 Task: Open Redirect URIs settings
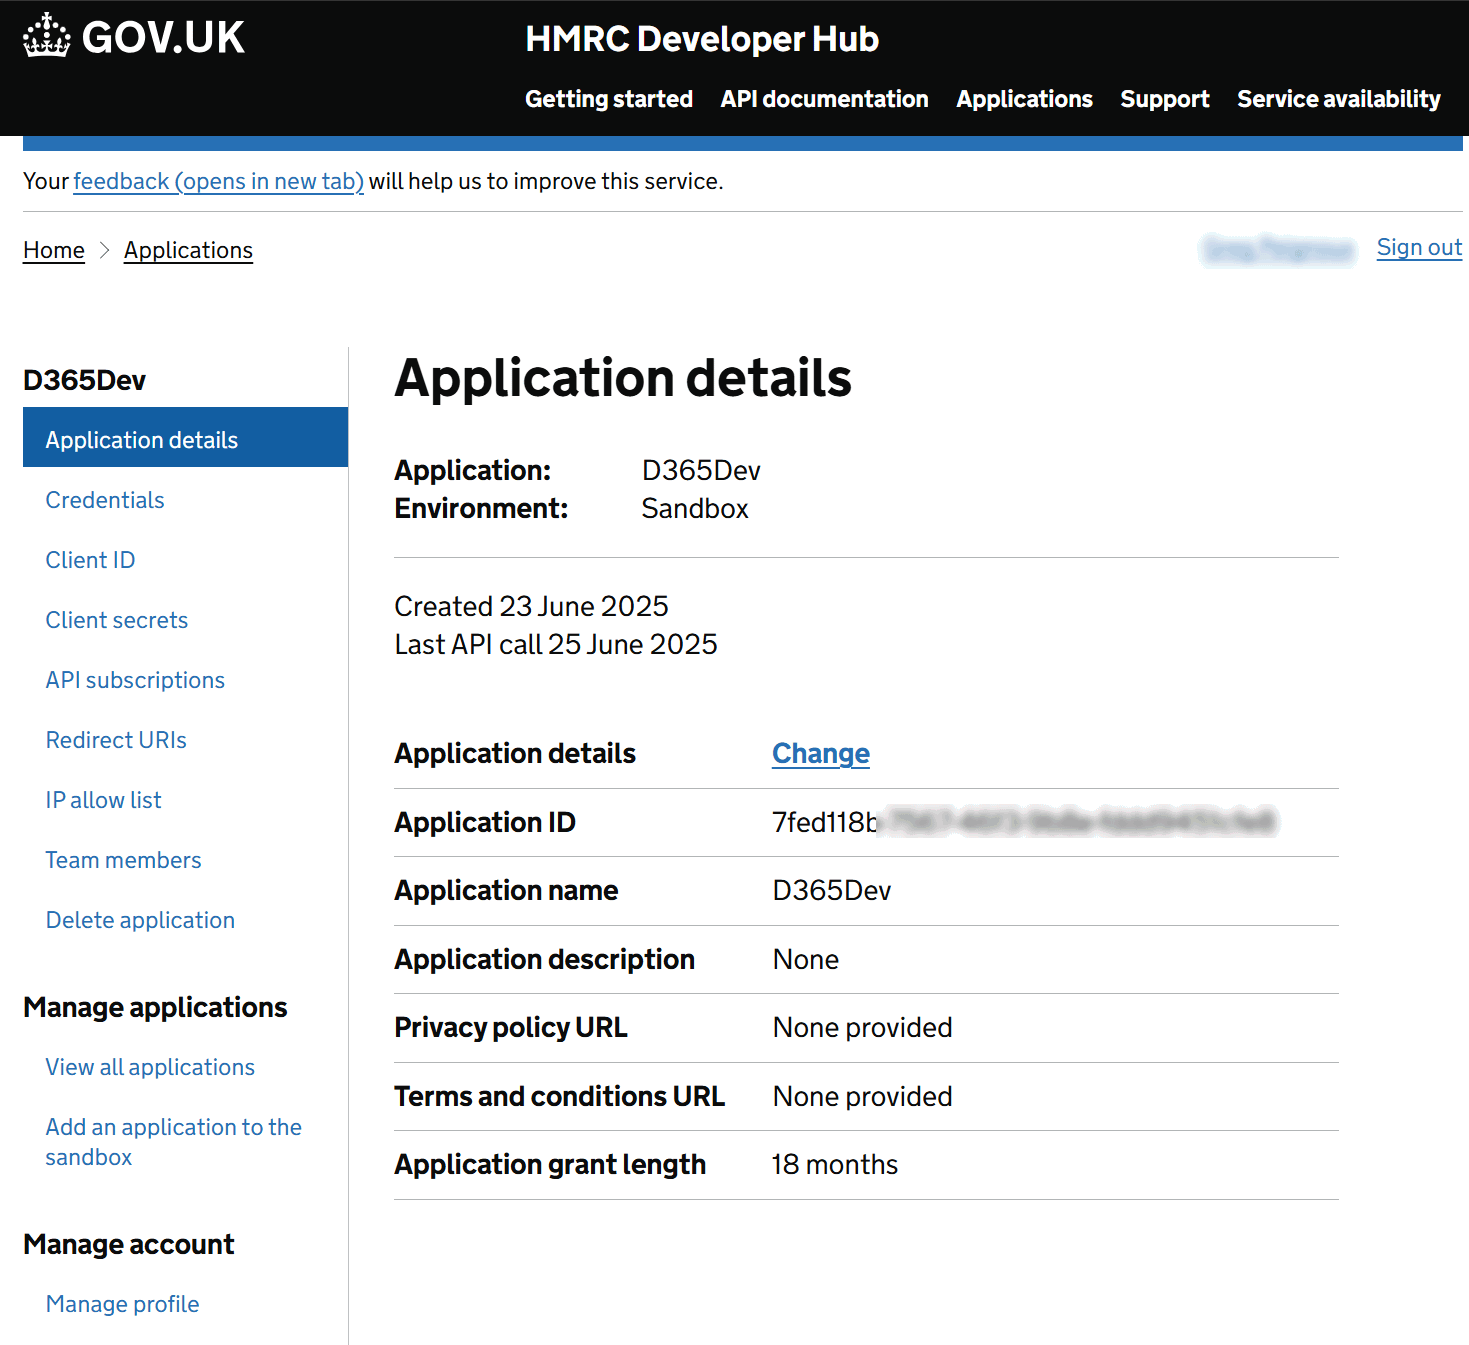click(x=116, y=740)
